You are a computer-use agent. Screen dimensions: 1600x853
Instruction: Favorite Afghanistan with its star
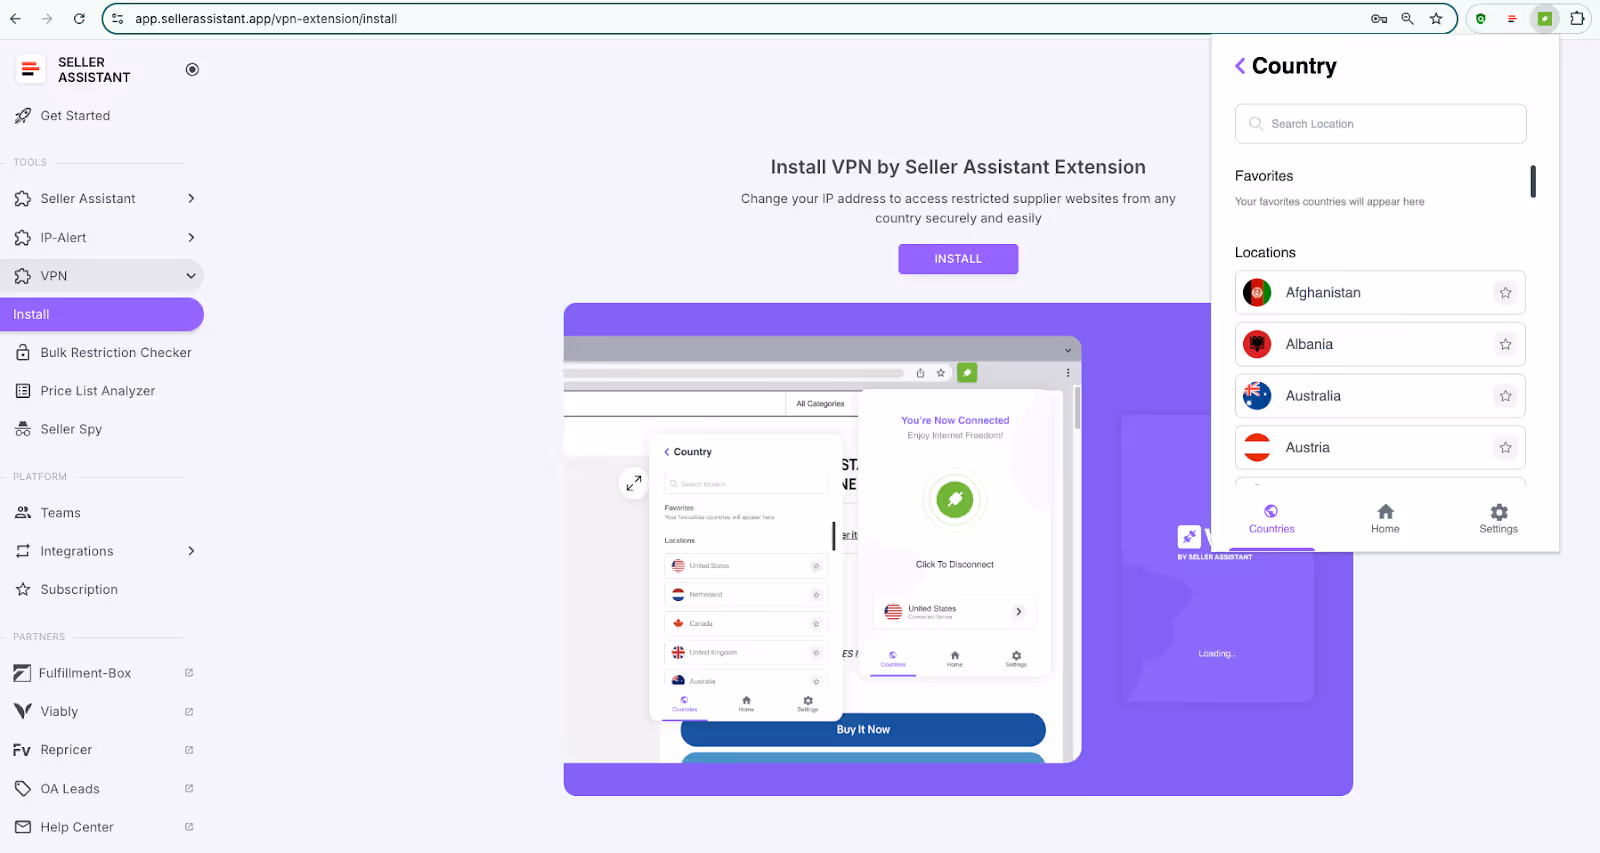1505,293
